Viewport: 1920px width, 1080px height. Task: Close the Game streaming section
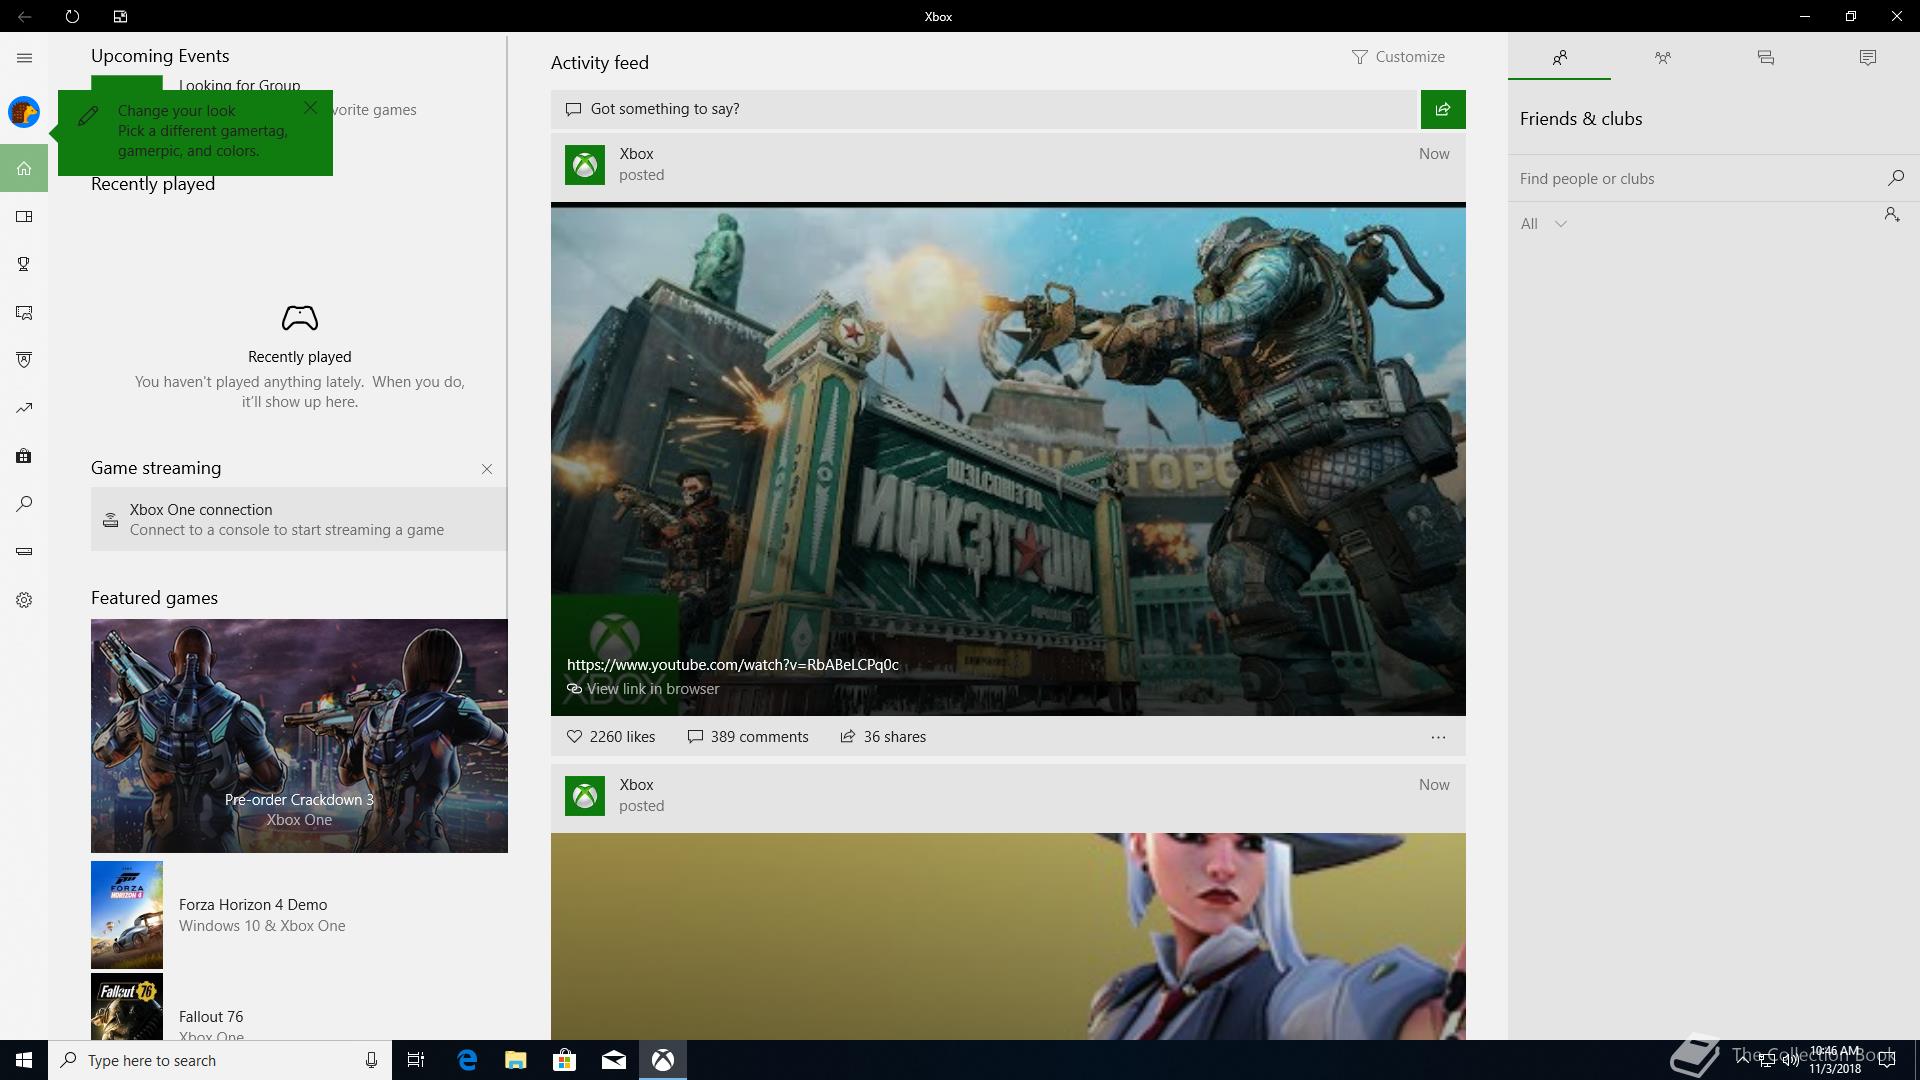point(487,469)
